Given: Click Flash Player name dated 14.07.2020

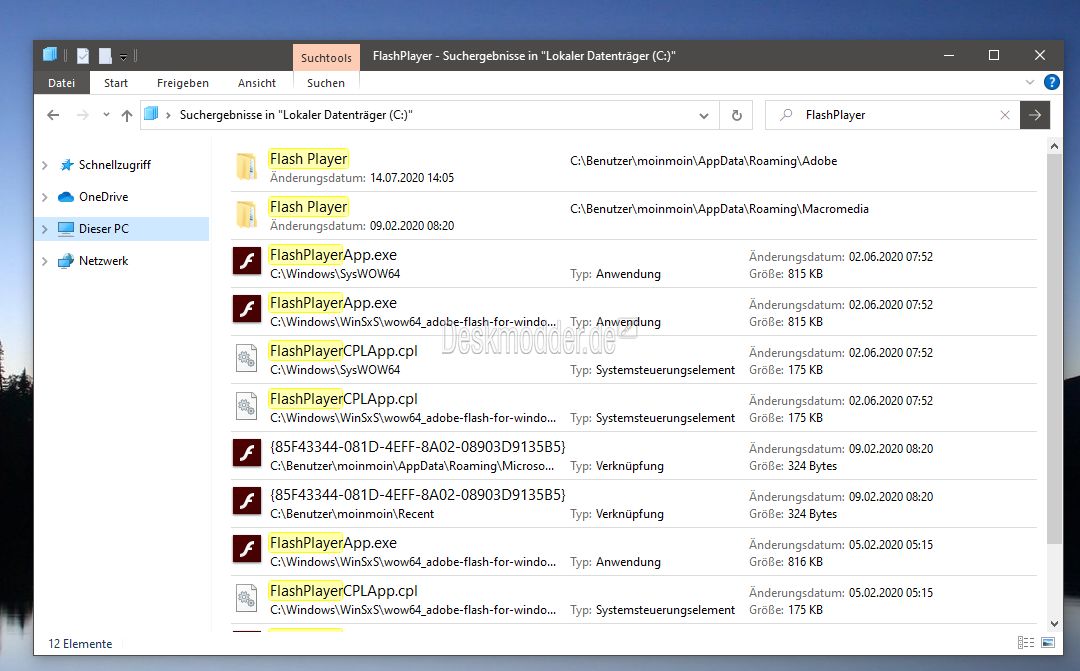Looking at the screenshot, I should click(308, 159).
